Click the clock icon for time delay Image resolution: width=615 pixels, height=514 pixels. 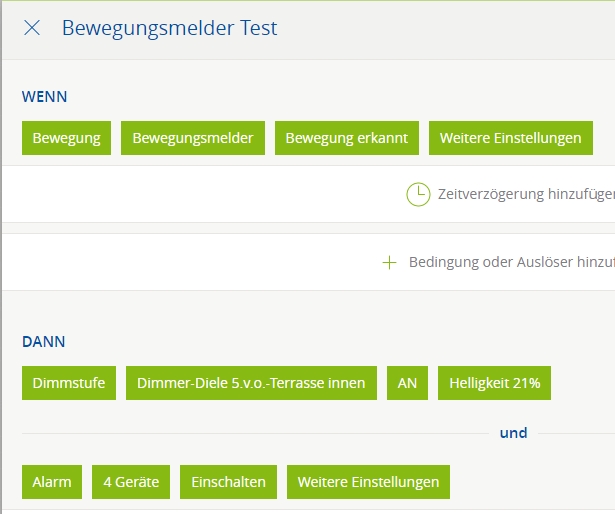coord(418,194)
